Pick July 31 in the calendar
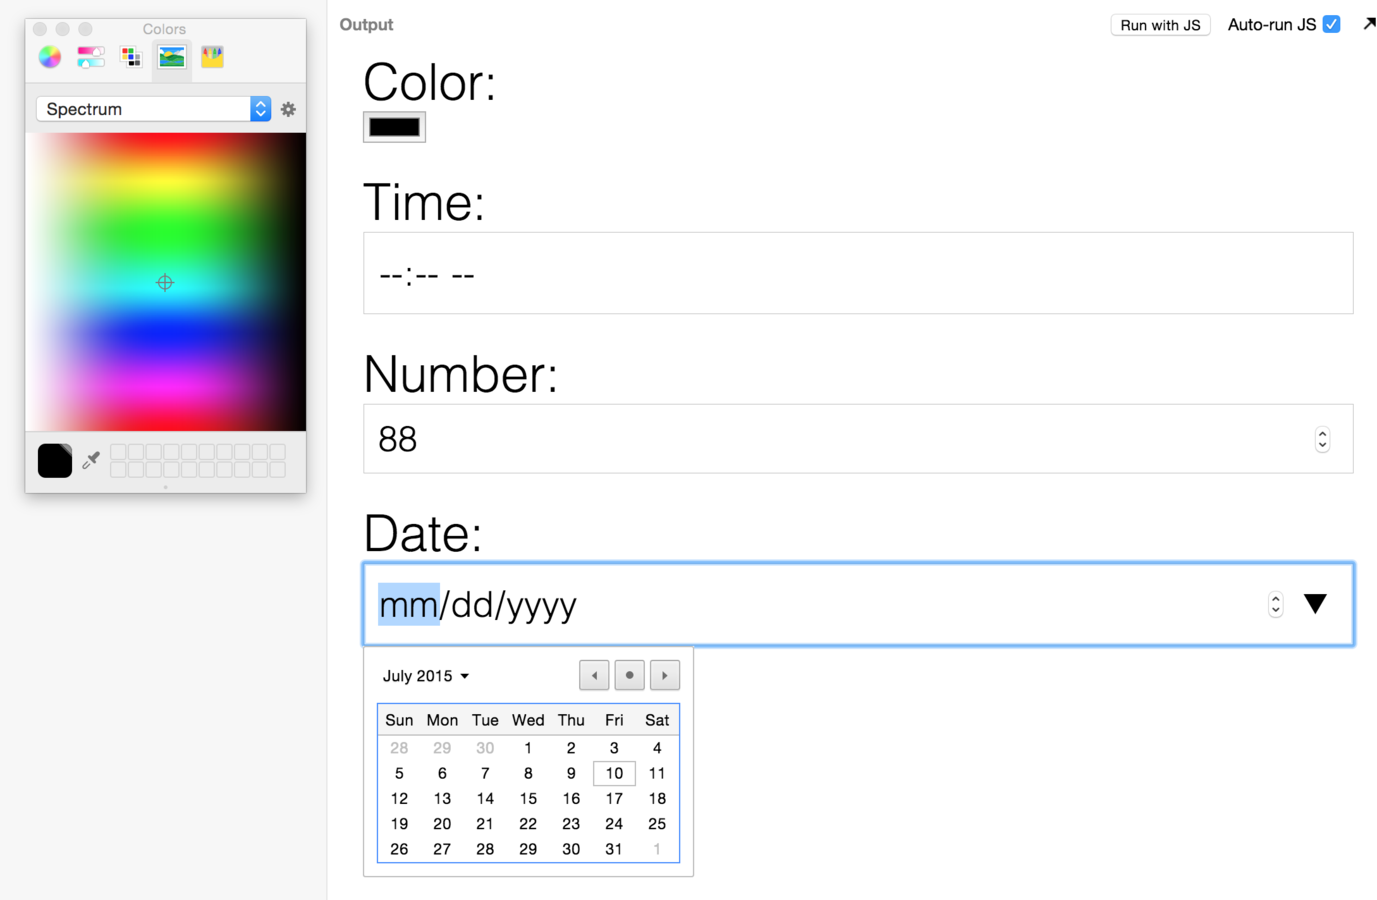Image resolution: width=1377 pixels, height=900 pixels. (x=614, y=849)
